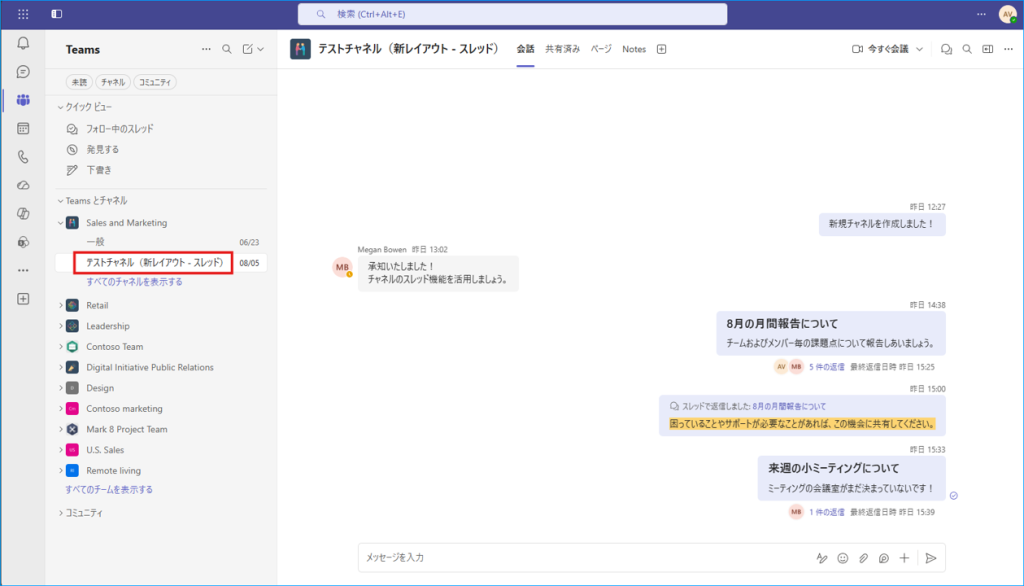Click the loop component icon in compose box
The height and width of the screenshot is (586, 1024).
tap(884, 558)
